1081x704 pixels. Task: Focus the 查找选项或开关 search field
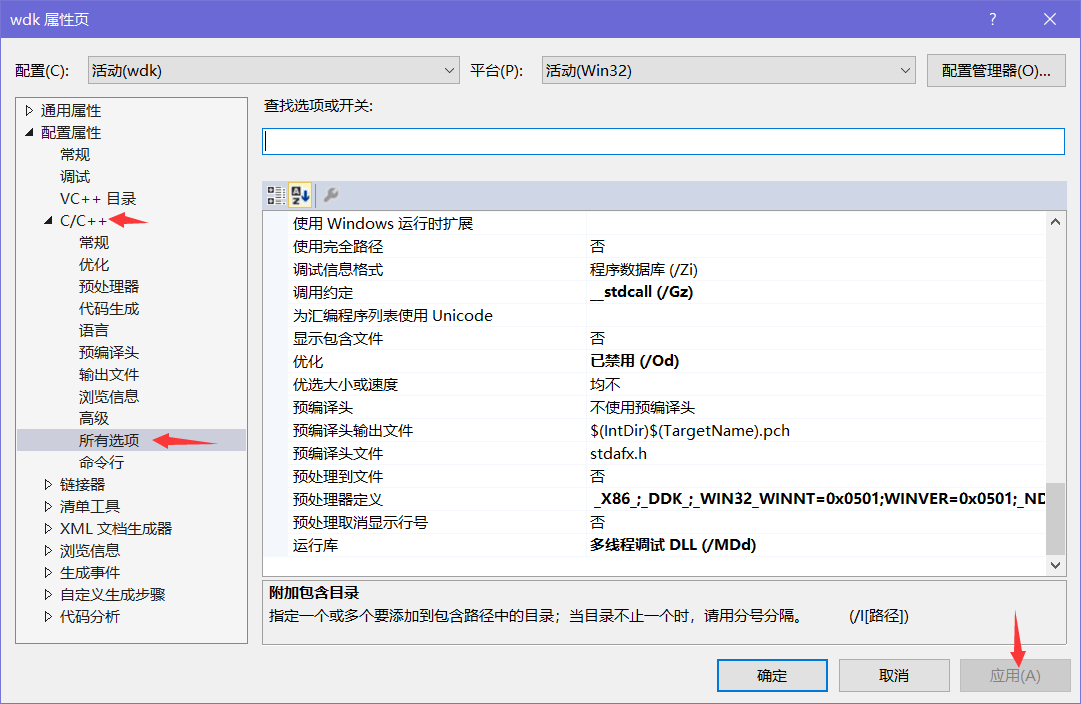[x=663, y=141]
